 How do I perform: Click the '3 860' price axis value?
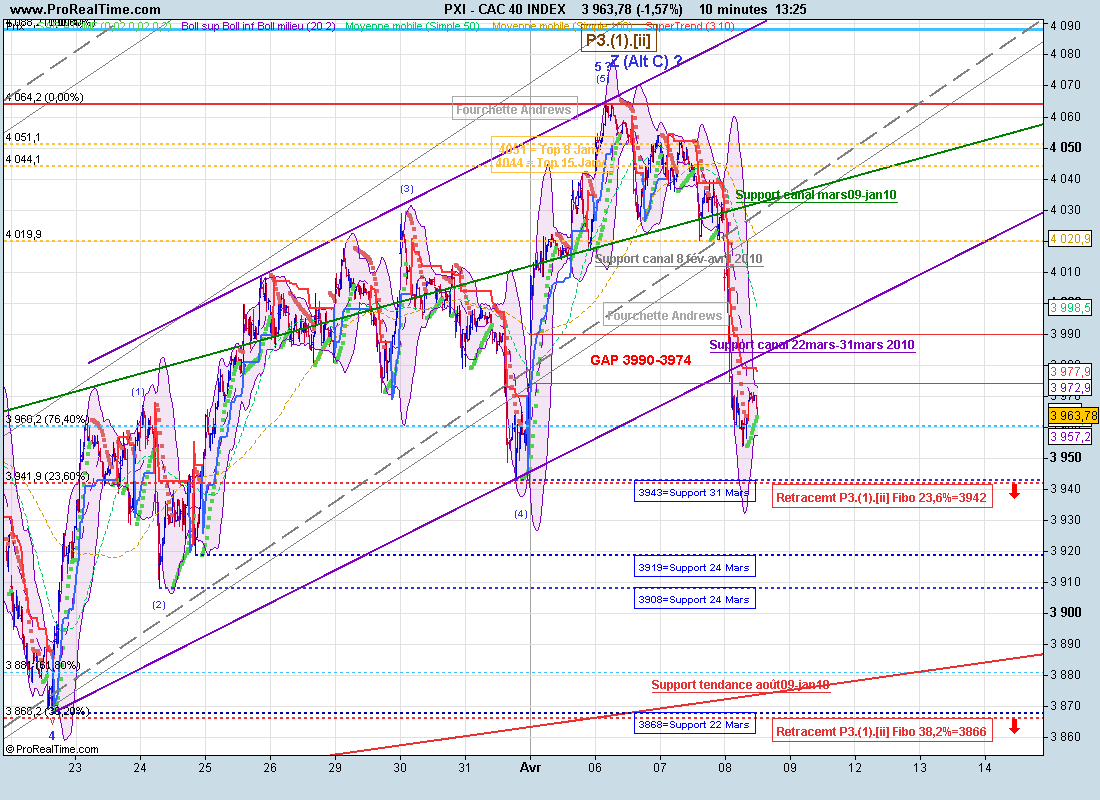pyautogui.click(x=1066, y=736)
